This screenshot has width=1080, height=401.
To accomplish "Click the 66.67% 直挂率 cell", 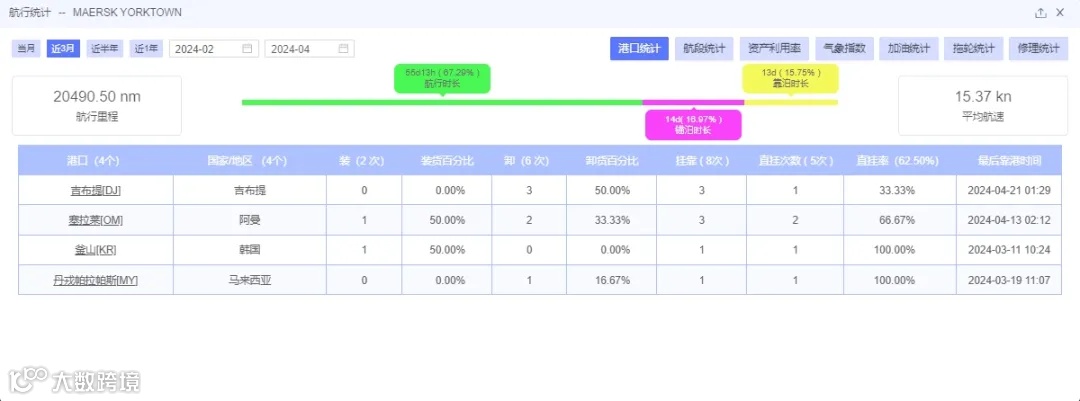I will [x=900, y=220].
